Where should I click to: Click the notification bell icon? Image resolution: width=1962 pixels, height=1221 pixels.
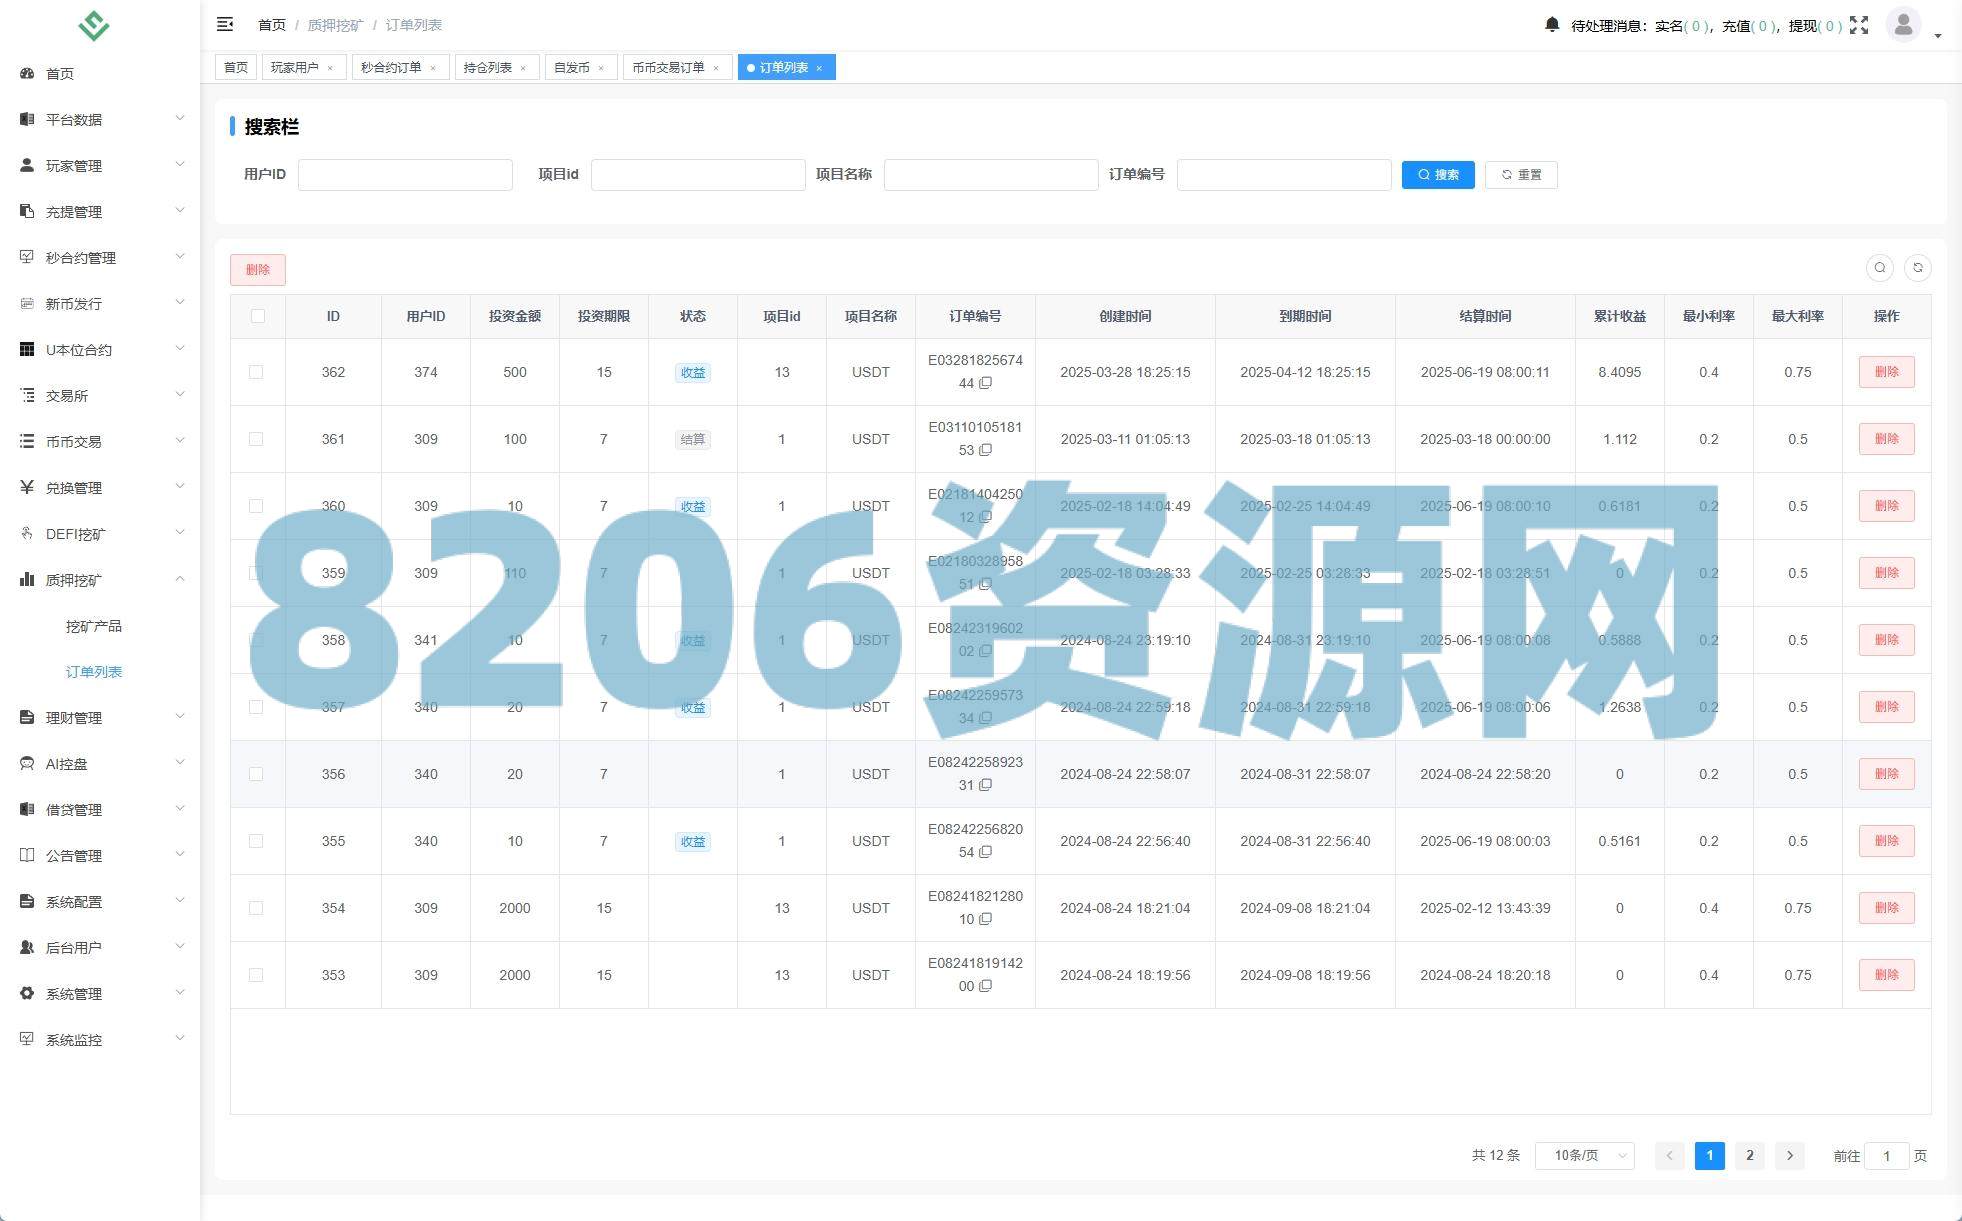(1551, 25)
